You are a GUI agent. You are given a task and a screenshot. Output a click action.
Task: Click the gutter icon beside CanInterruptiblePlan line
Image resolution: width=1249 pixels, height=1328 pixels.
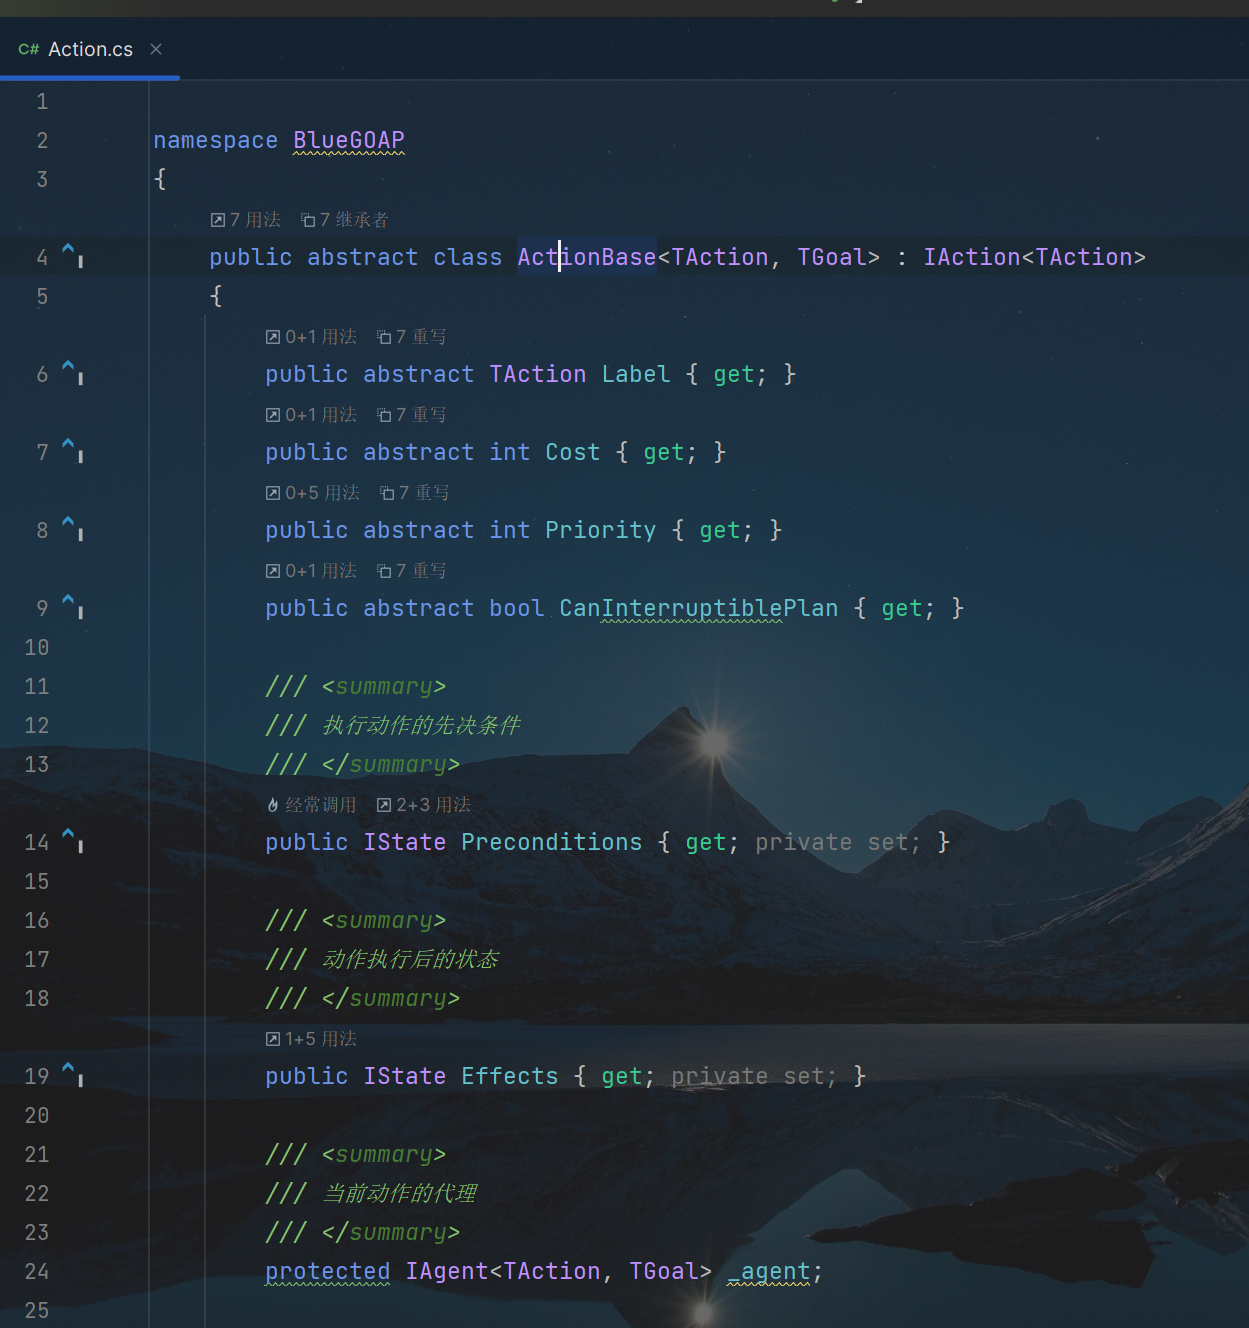tap(73, 606)
